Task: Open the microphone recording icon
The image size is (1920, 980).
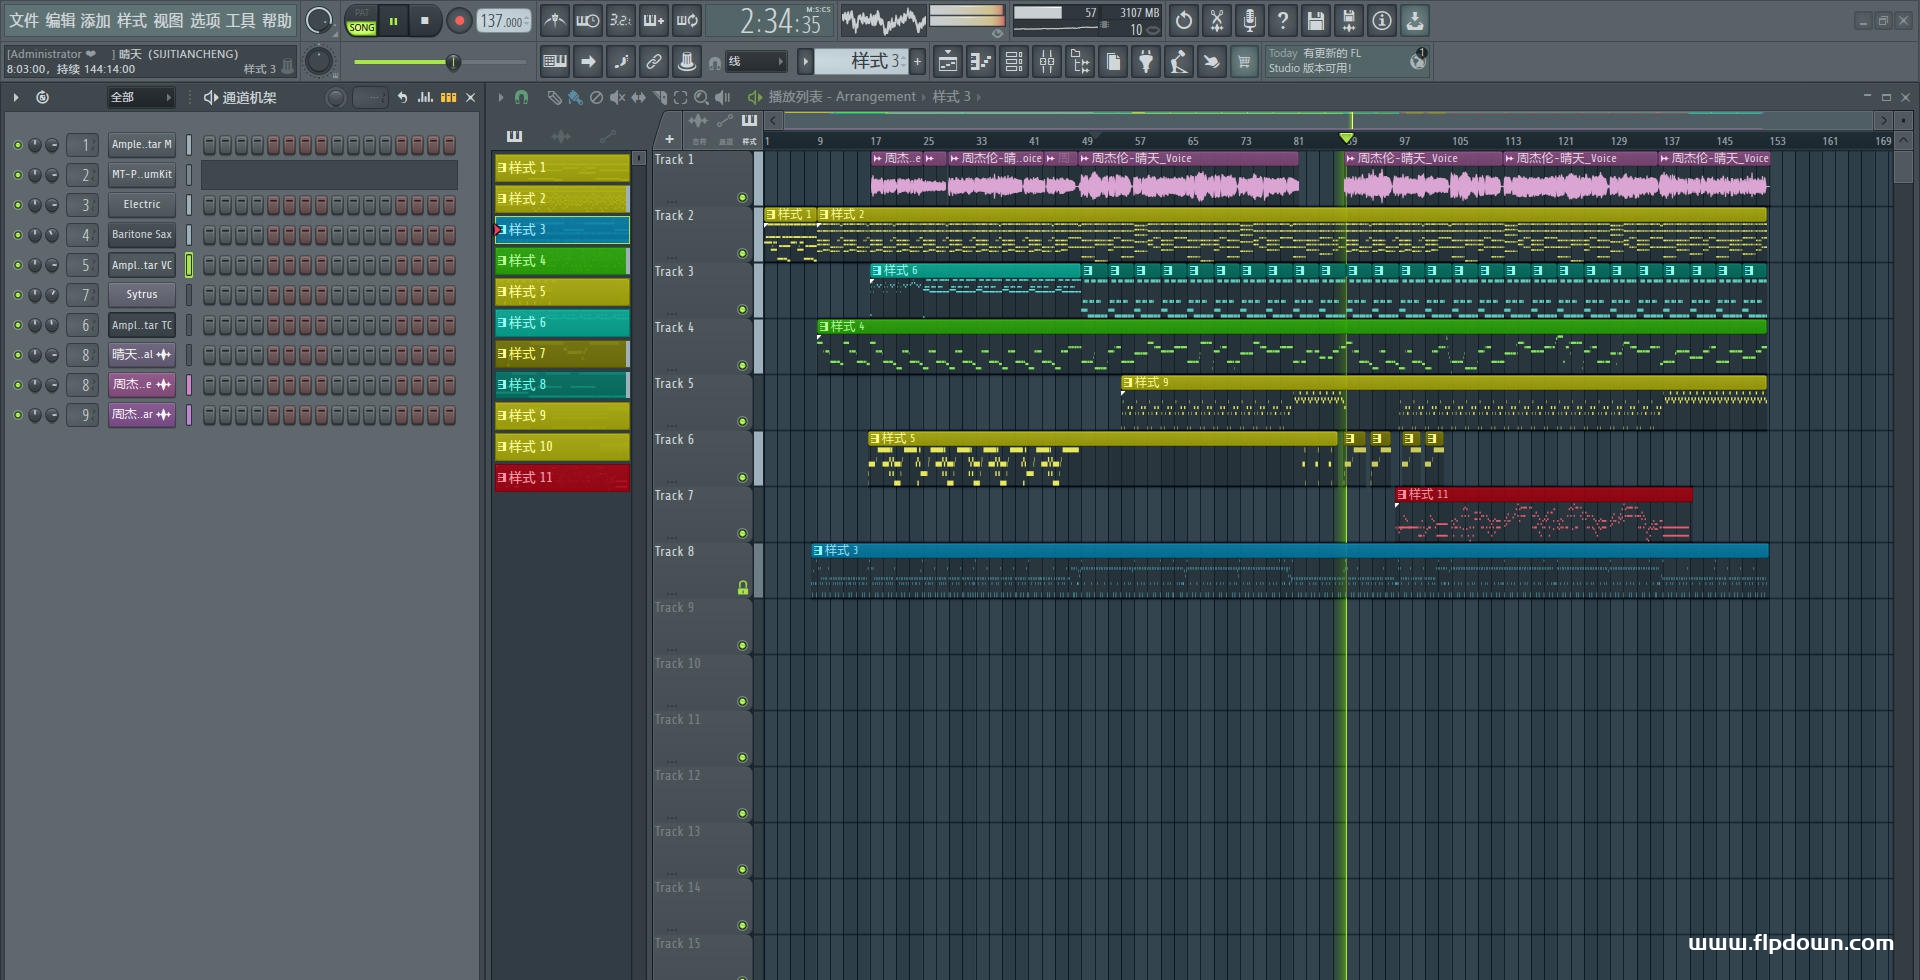Action: [1250, 20]
